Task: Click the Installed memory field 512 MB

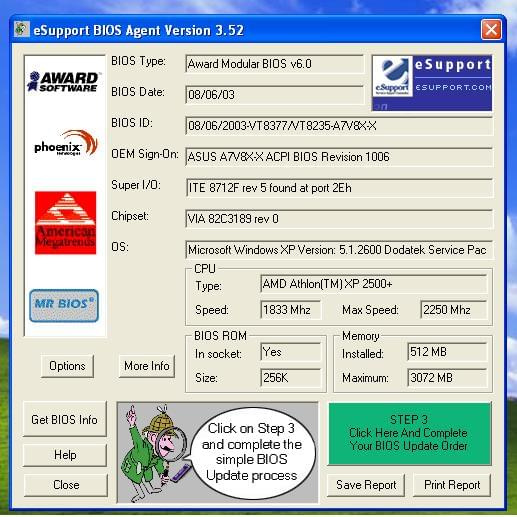Action: coord(447,352)
